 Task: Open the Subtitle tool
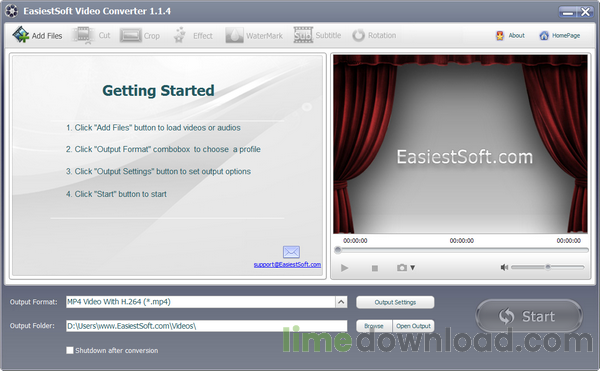click(303, 35)
